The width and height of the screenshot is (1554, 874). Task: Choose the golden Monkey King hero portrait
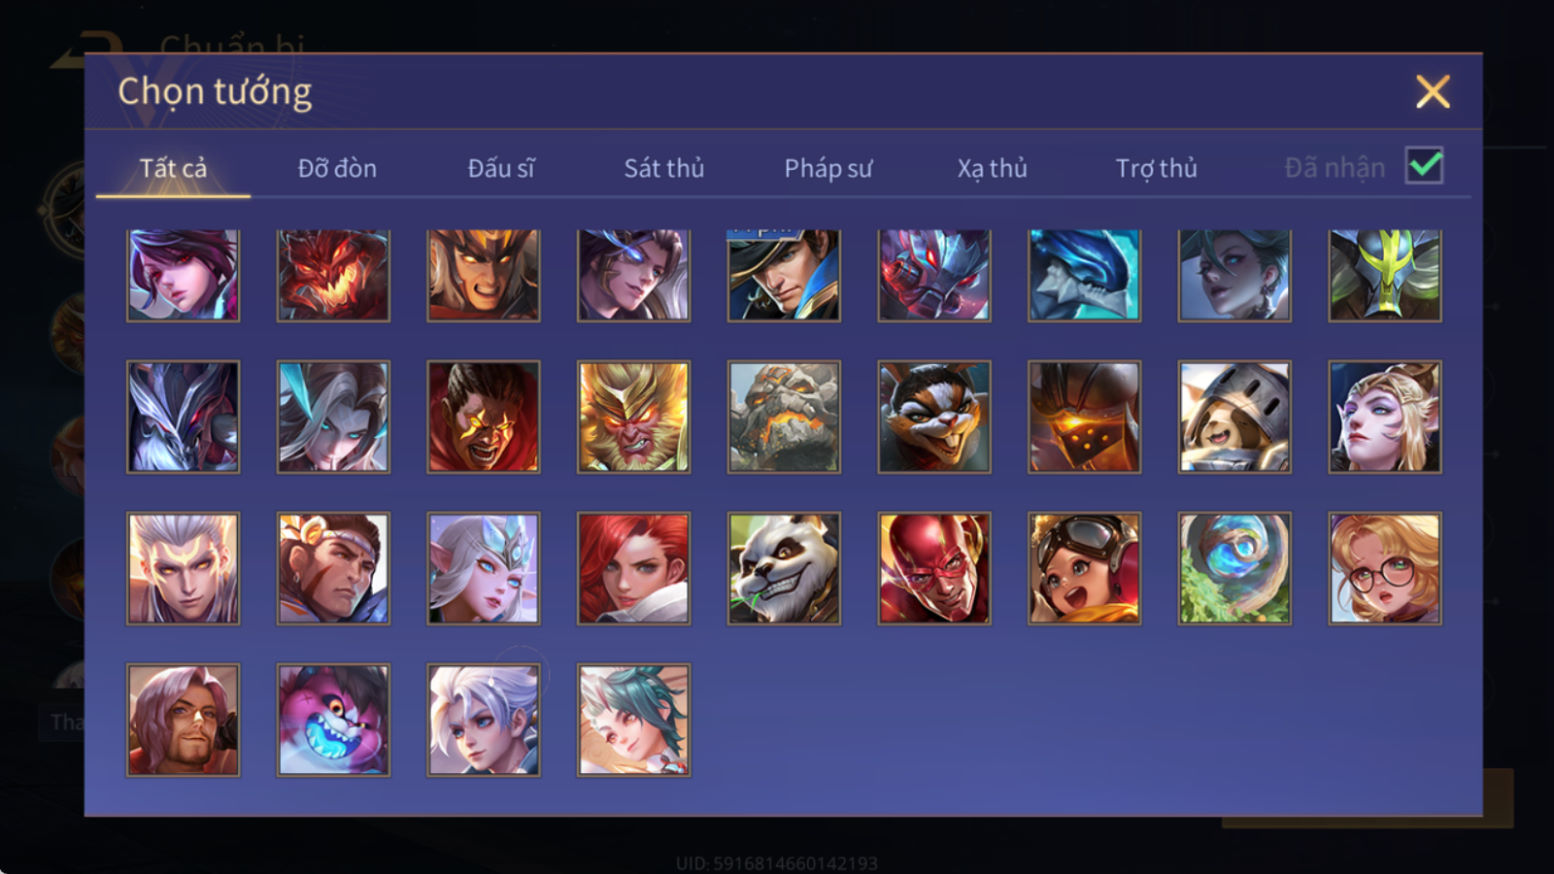tap(634, 417)
